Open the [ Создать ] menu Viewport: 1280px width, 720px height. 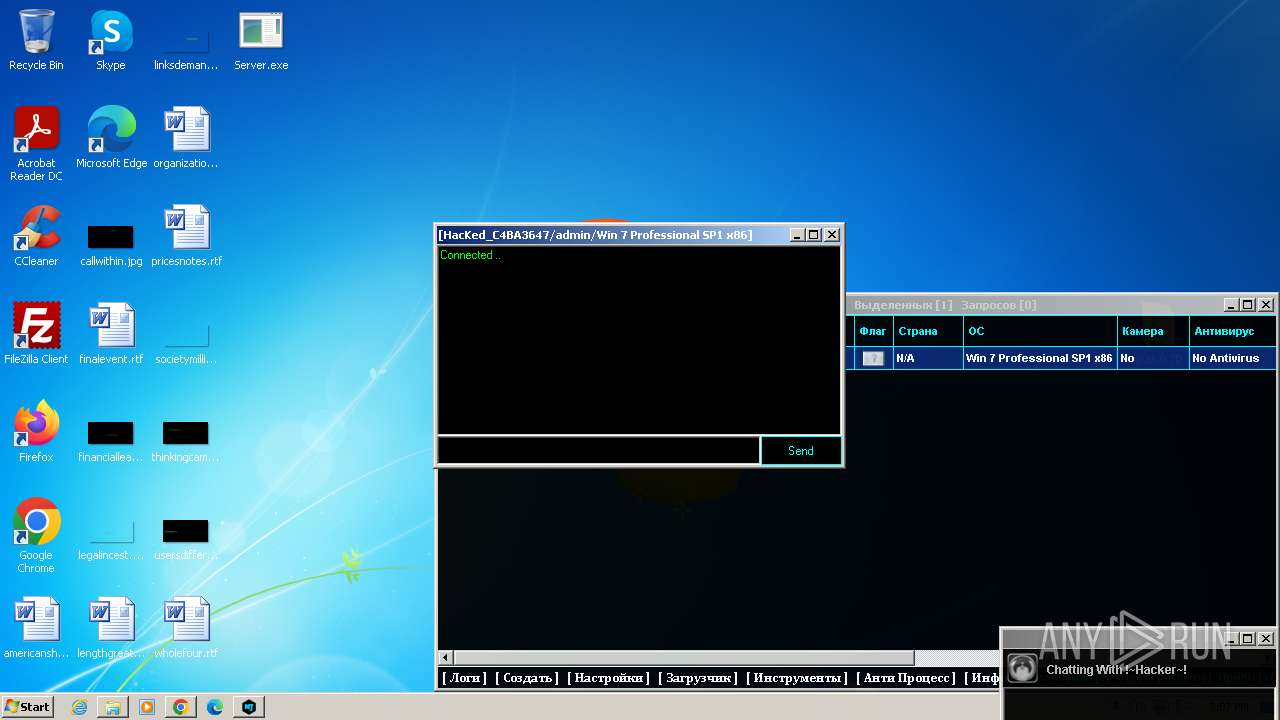coord(527,678)
